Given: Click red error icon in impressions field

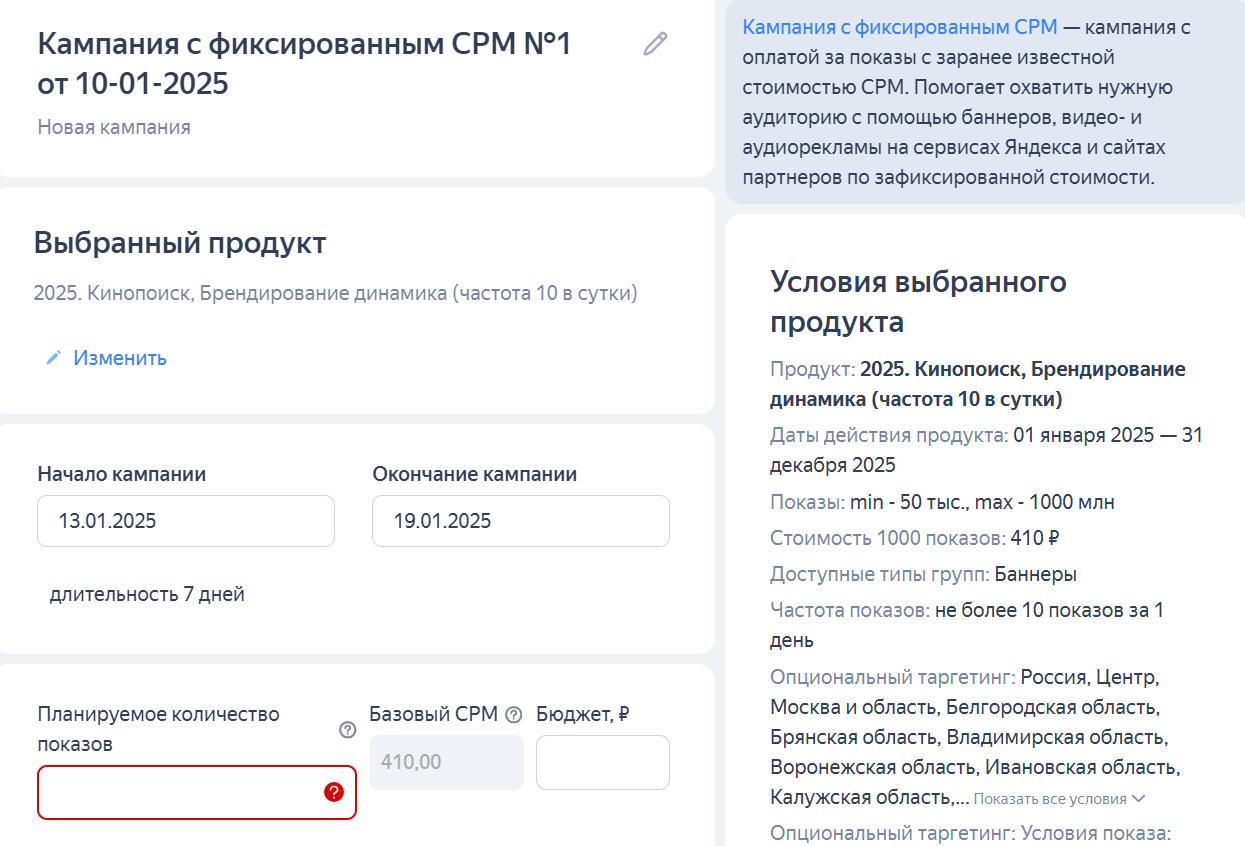Looking at the screenshot, I should pos(334,792).
